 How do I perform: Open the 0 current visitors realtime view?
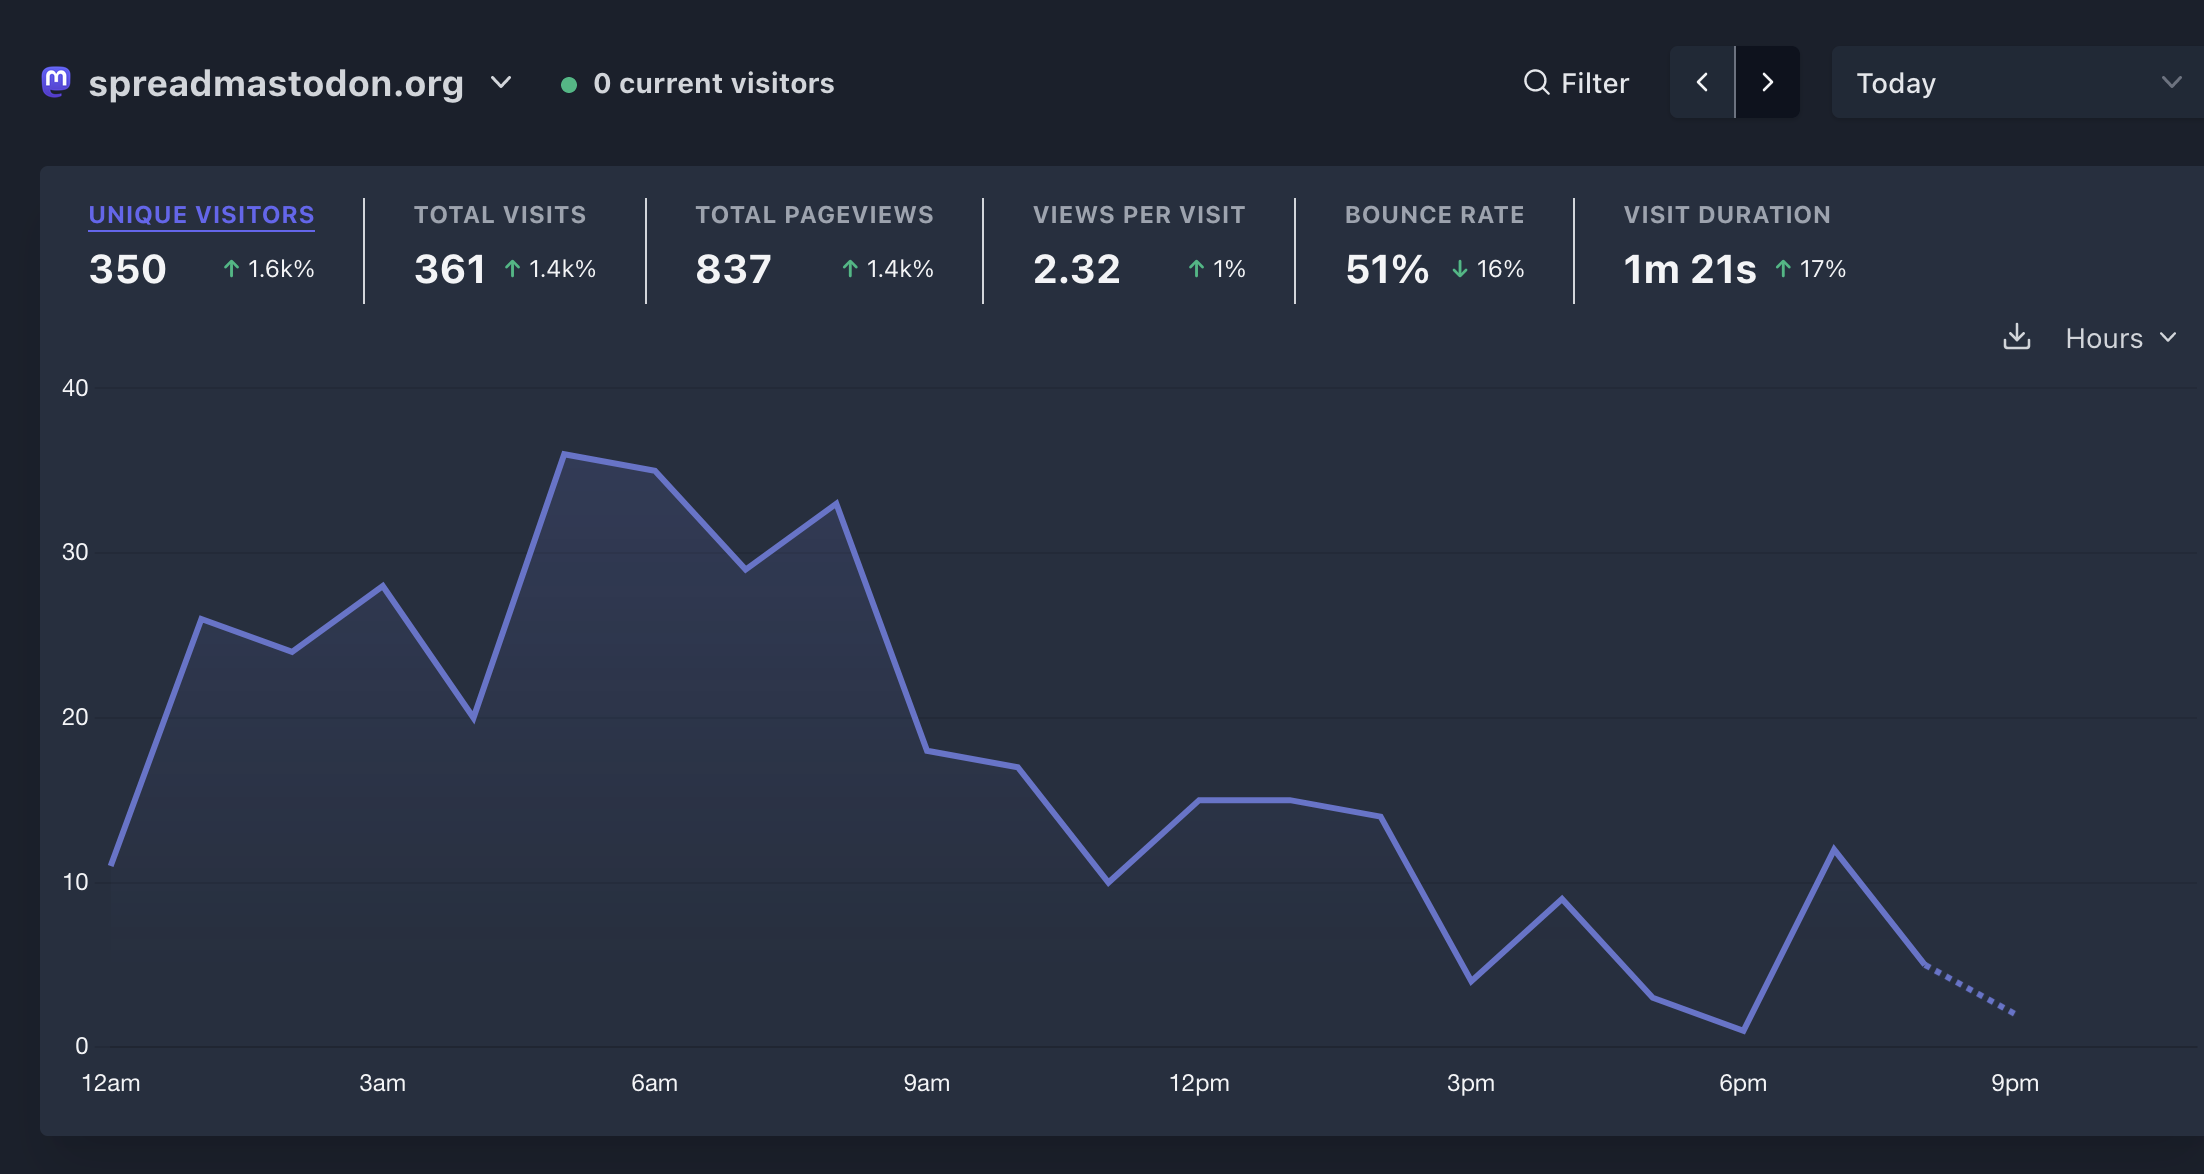[698, 83]
